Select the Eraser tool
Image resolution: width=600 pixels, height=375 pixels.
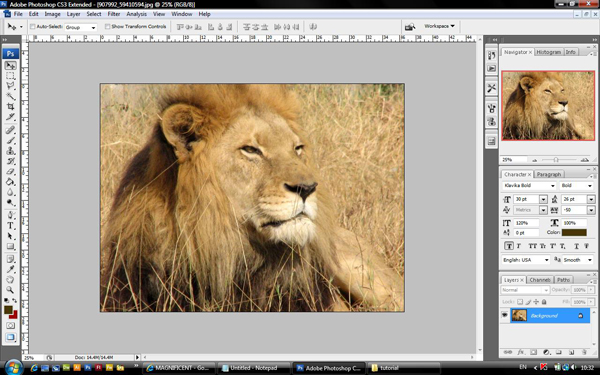tap(10, 171)
